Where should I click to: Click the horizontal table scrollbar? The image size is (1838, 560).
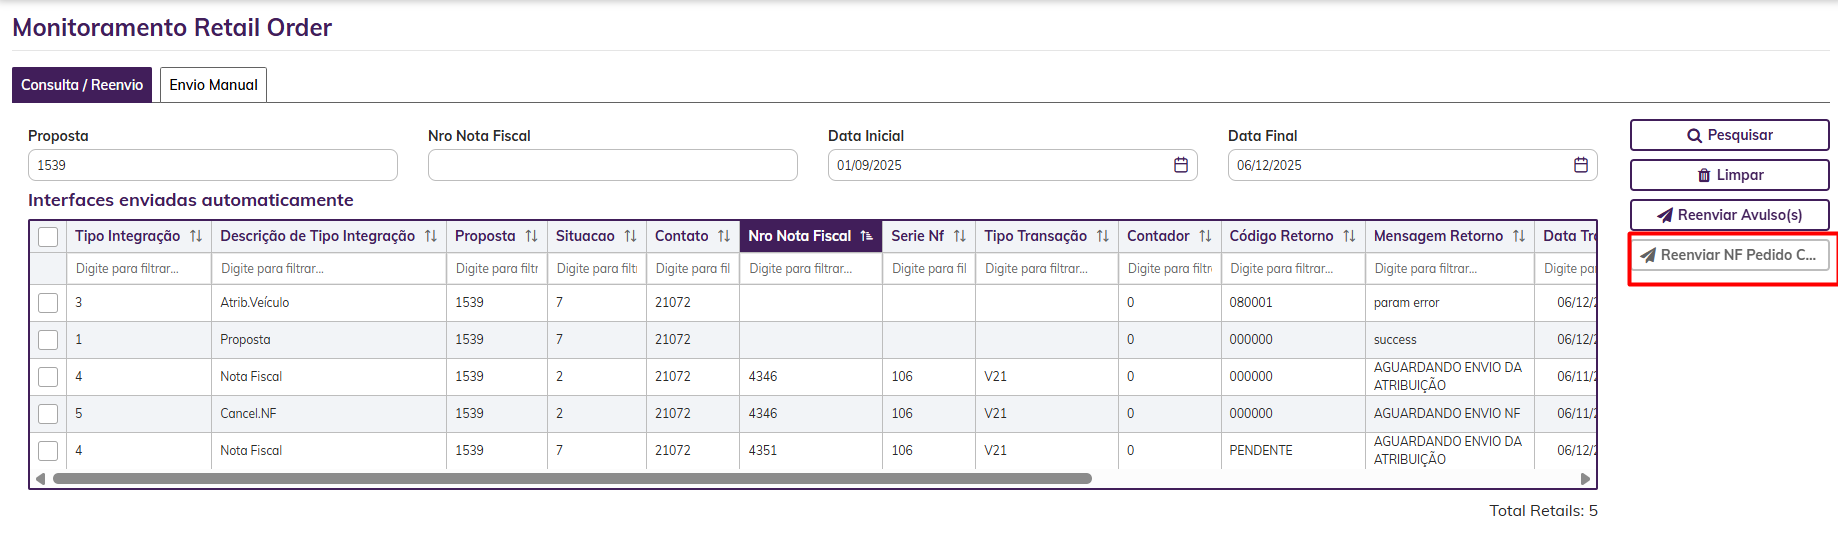coord(572,479)
